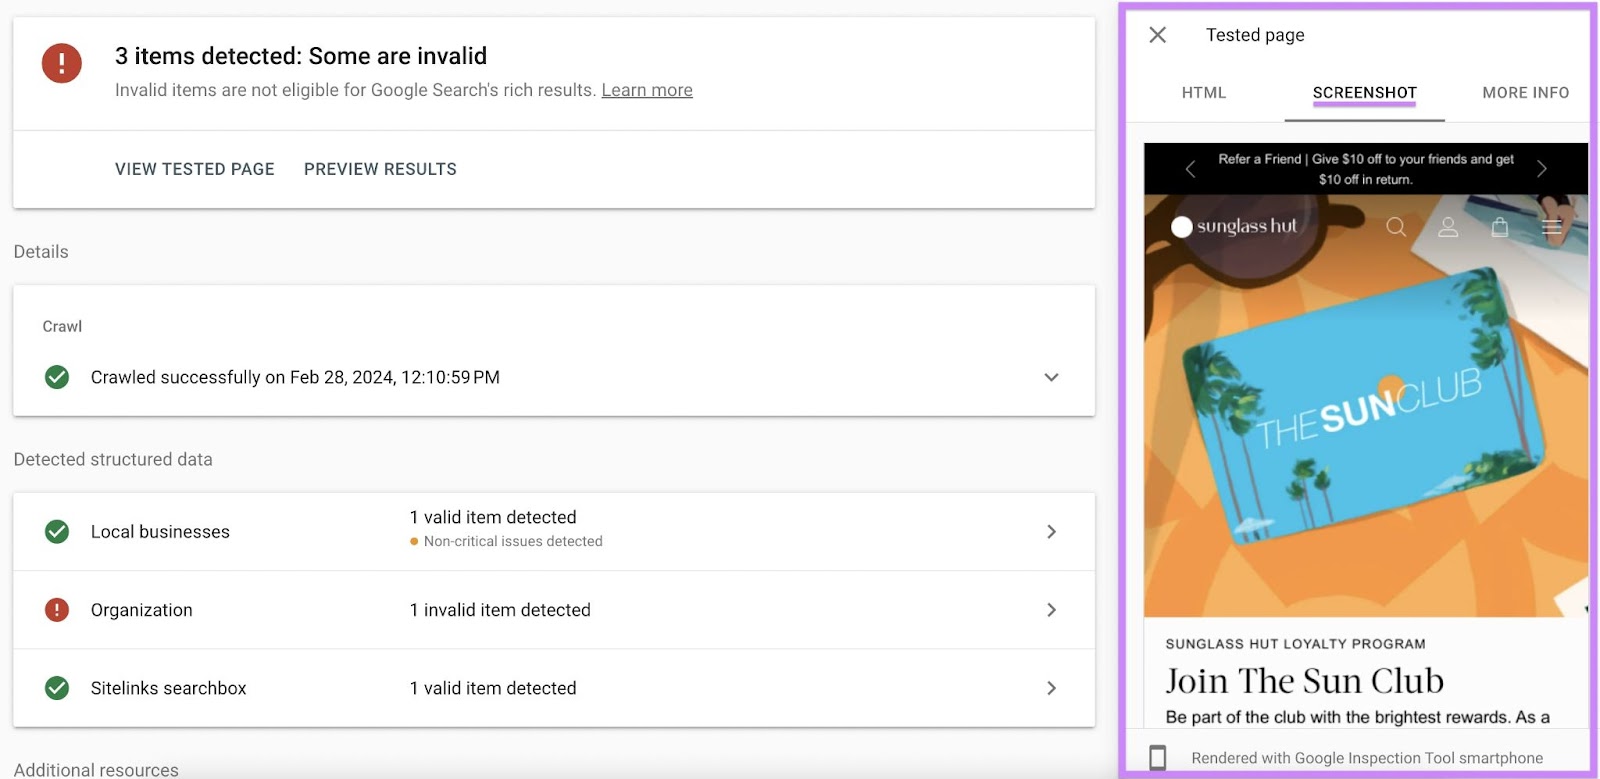Click the Sunglass Hut logo

[x=1234, y=226]
